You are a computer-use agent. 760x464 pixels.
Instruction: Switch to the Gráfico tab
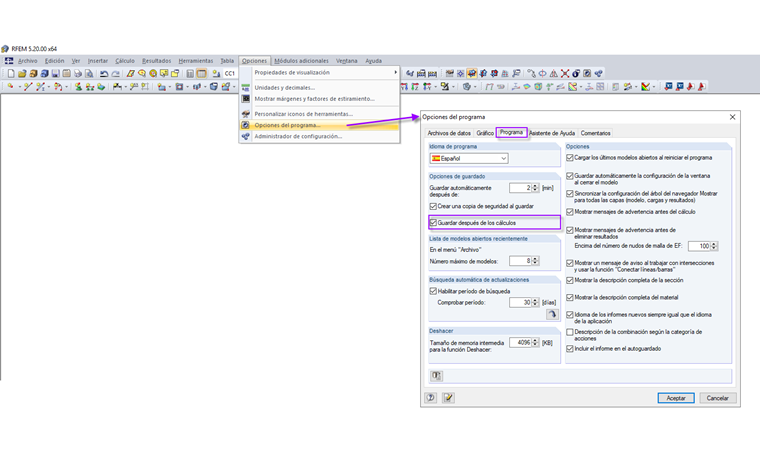pyautogui.click(x=485, y=133)
